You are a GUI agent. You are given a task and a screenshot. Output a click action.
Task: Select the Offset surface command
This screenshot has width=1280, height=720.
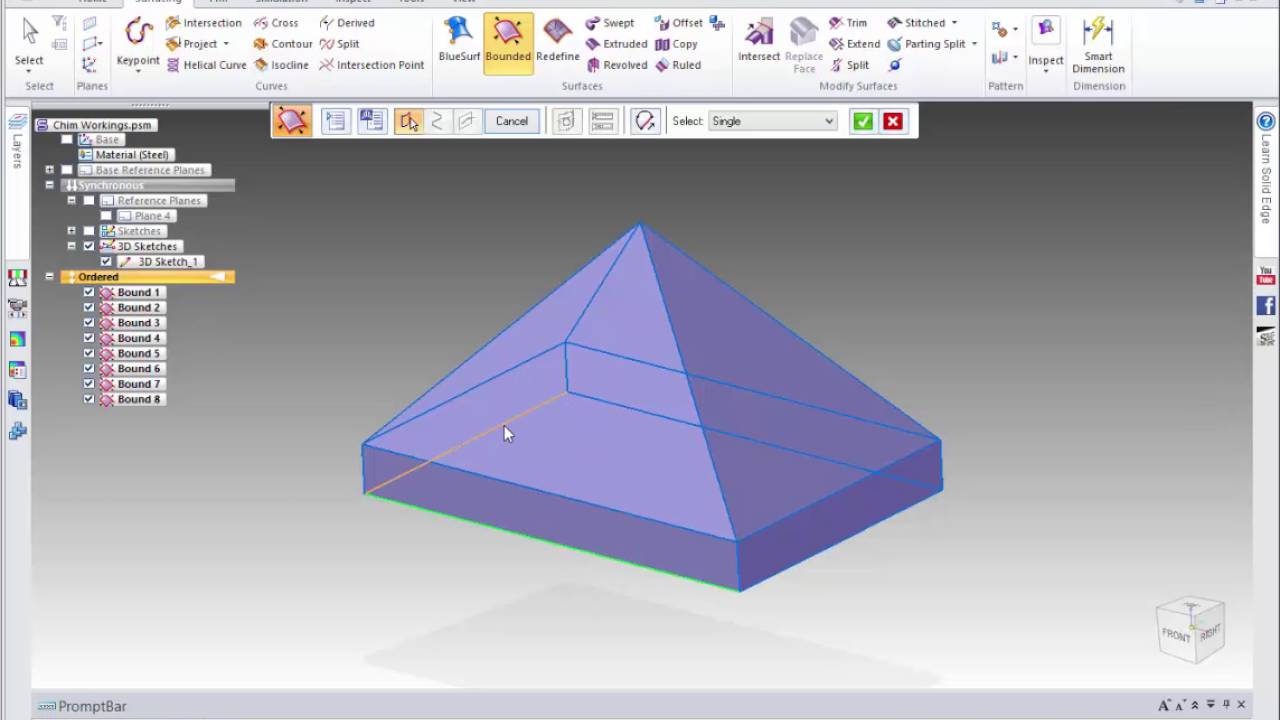(x=678, y=23)
